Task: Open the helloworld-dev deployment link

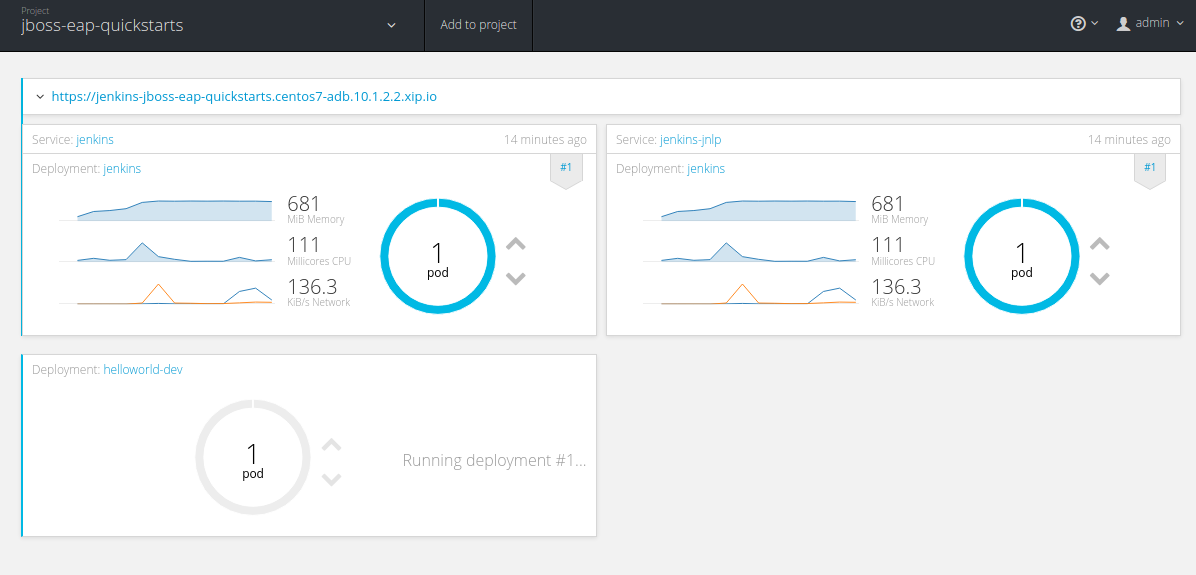Action: [143, 369]
